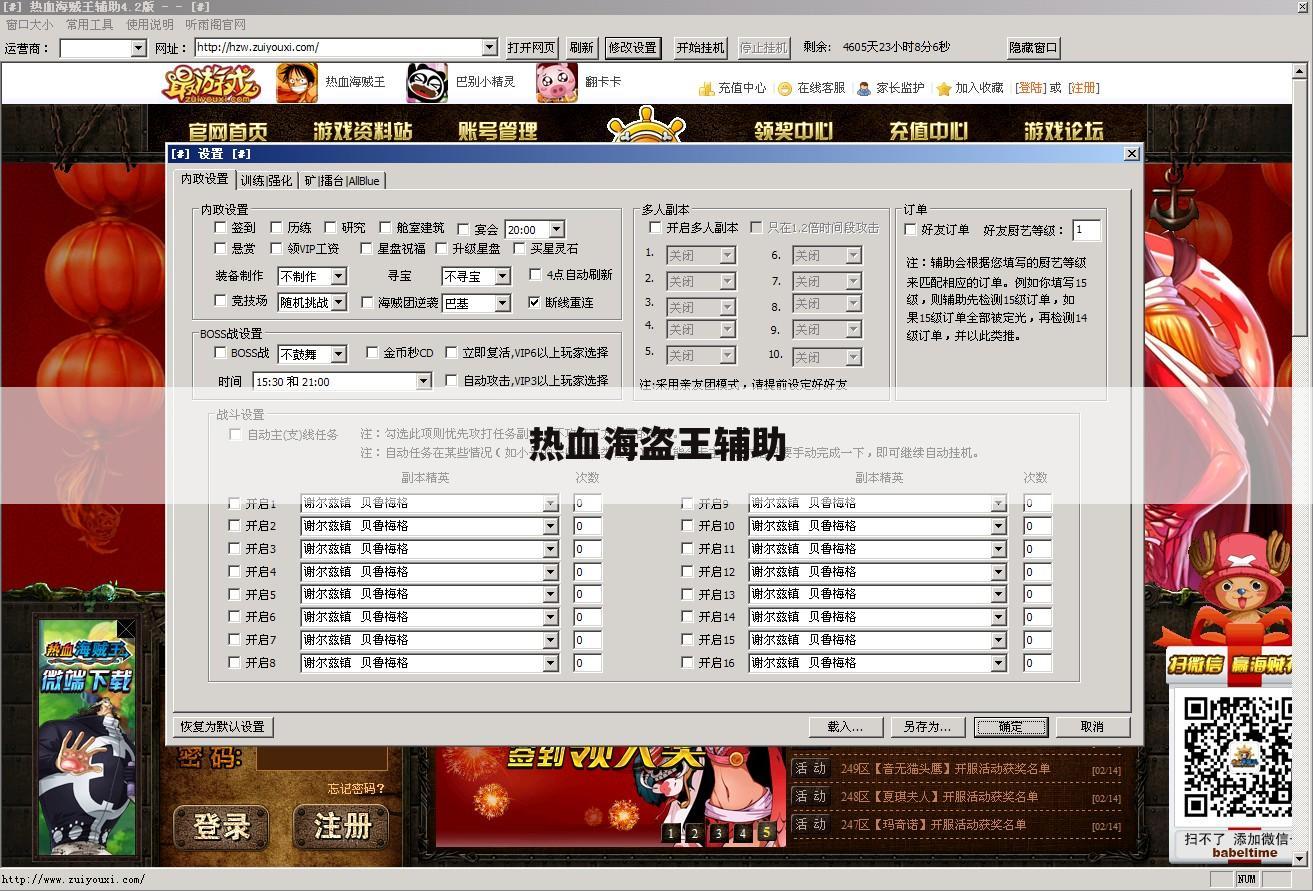Open the 常用工具 menu
Image resolution: width=1313 pixels, height=891 pixels.
click(x=90, y=25)
